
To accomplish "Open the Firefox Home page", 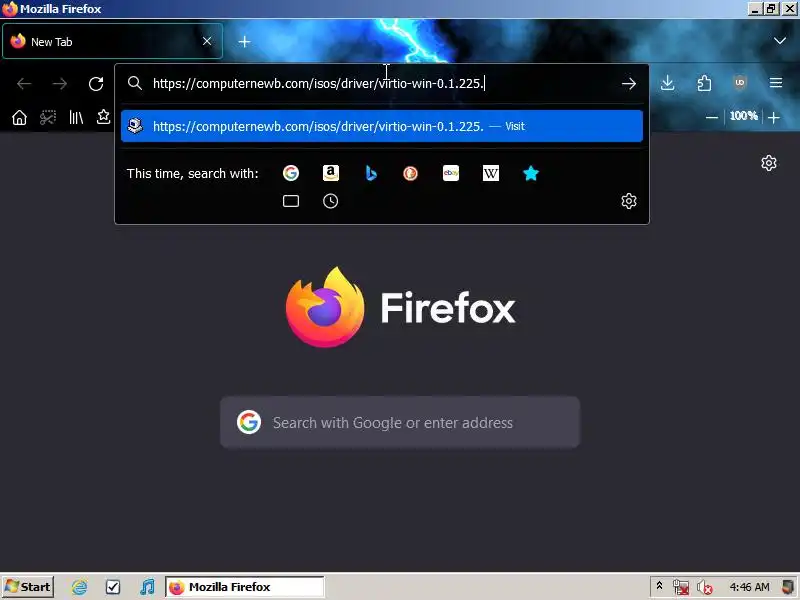I will point(19,117).
